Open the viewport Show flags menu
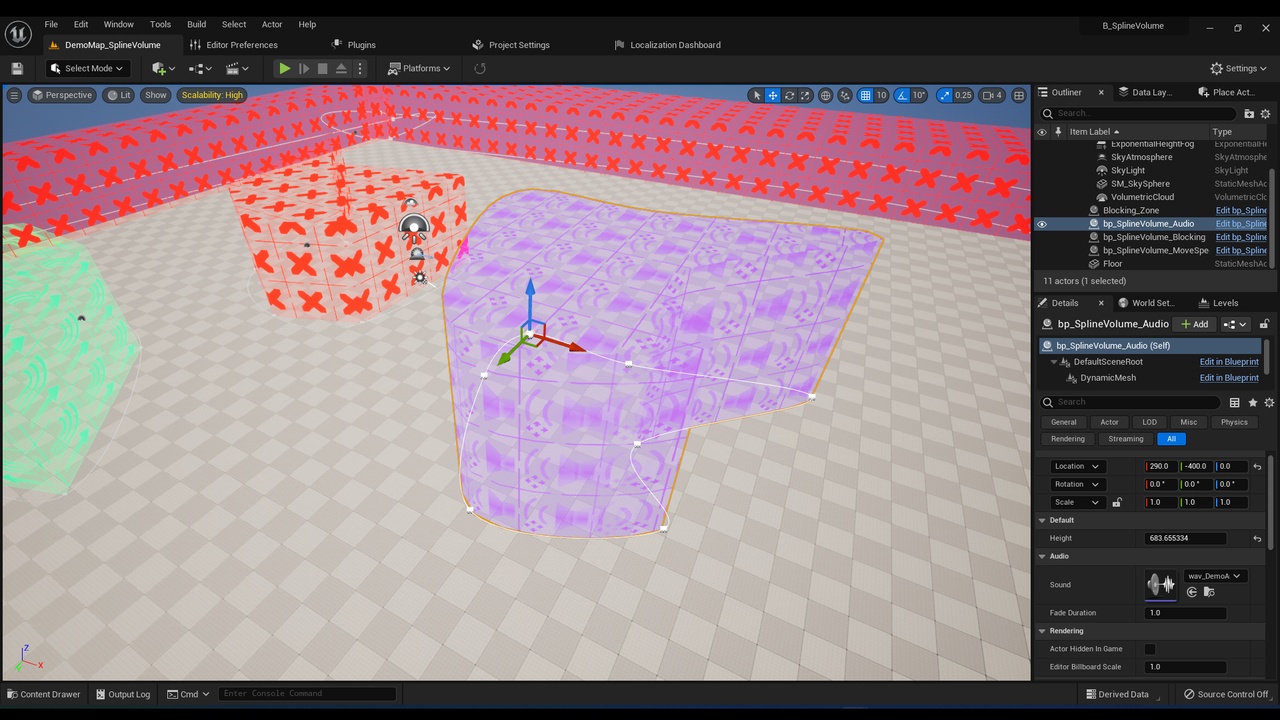 (156, 95)
